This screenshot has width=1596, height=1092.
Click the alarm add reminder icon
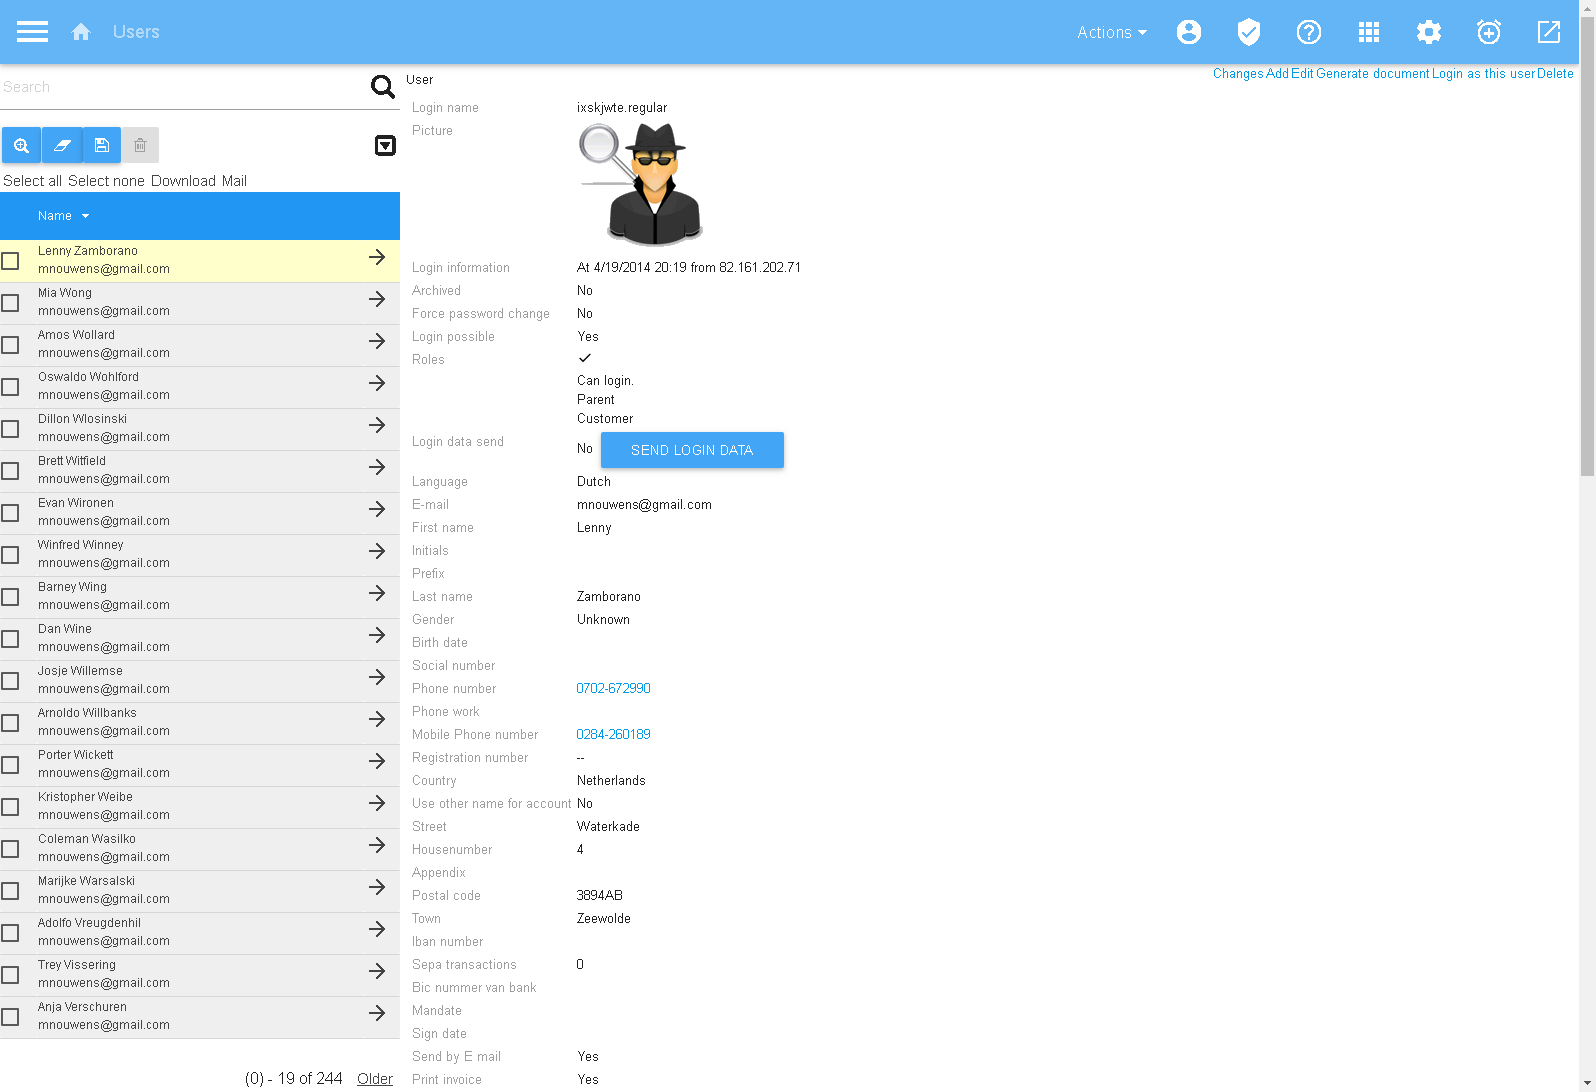[1488, 32]
